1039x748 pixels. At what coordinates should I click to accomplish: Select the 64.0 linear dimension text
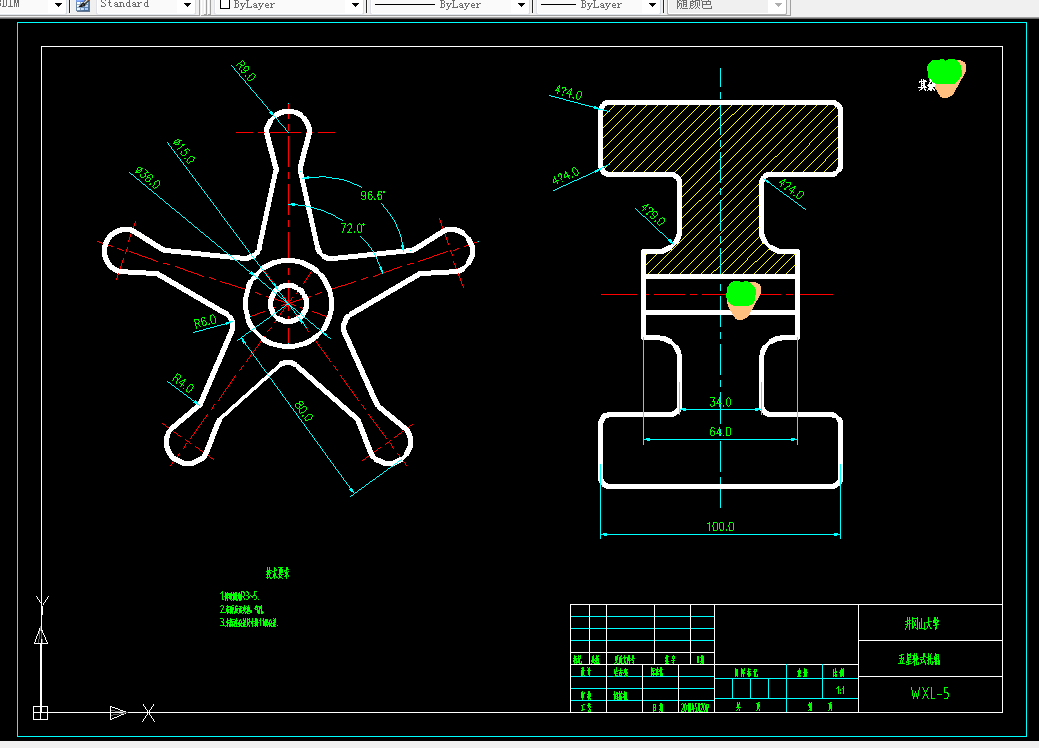pyautogui.click(x=720, y=431)
